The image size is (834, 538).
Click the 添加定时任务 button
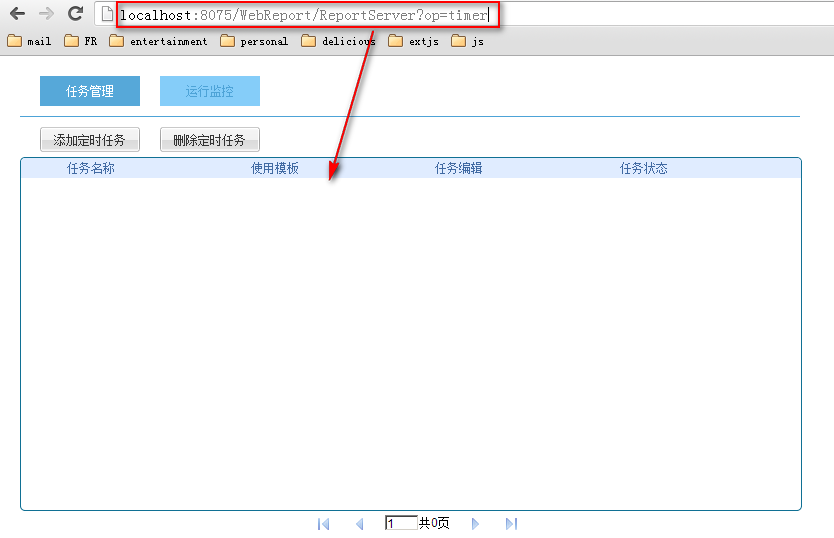pyautogui.click(x=90, y=139)
